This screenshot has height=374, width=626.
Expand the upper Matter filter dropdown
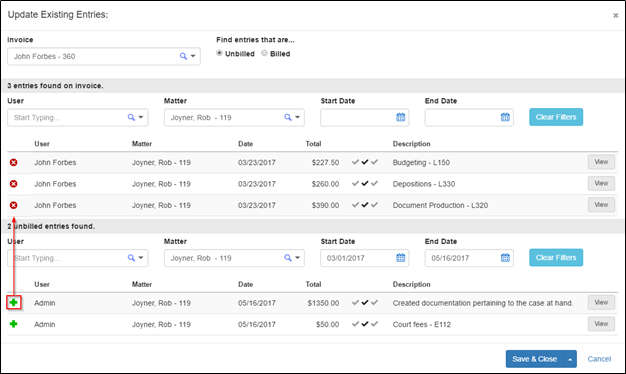tap(297, 117)
